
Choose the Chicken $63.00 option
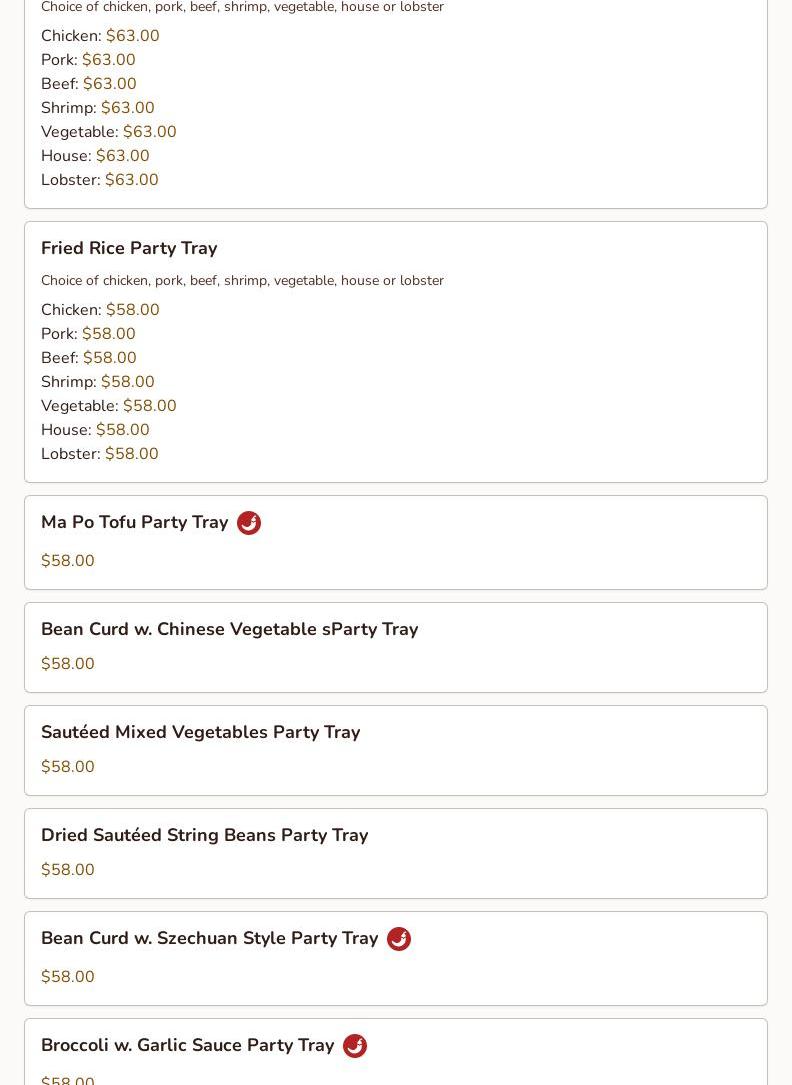pyautogui.click(x=100, y=35)
